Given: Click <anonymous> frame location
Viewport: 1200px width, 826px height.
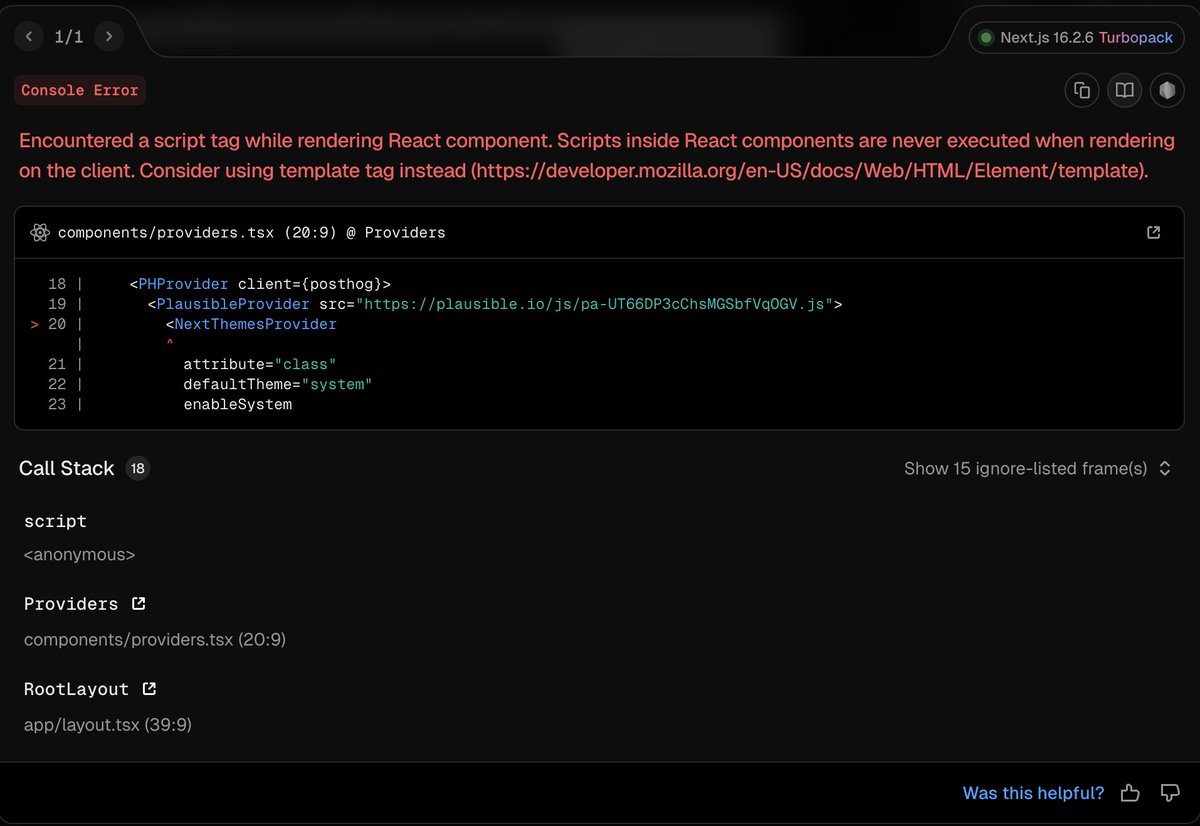Looking at the screenshot, I should 79,554.
